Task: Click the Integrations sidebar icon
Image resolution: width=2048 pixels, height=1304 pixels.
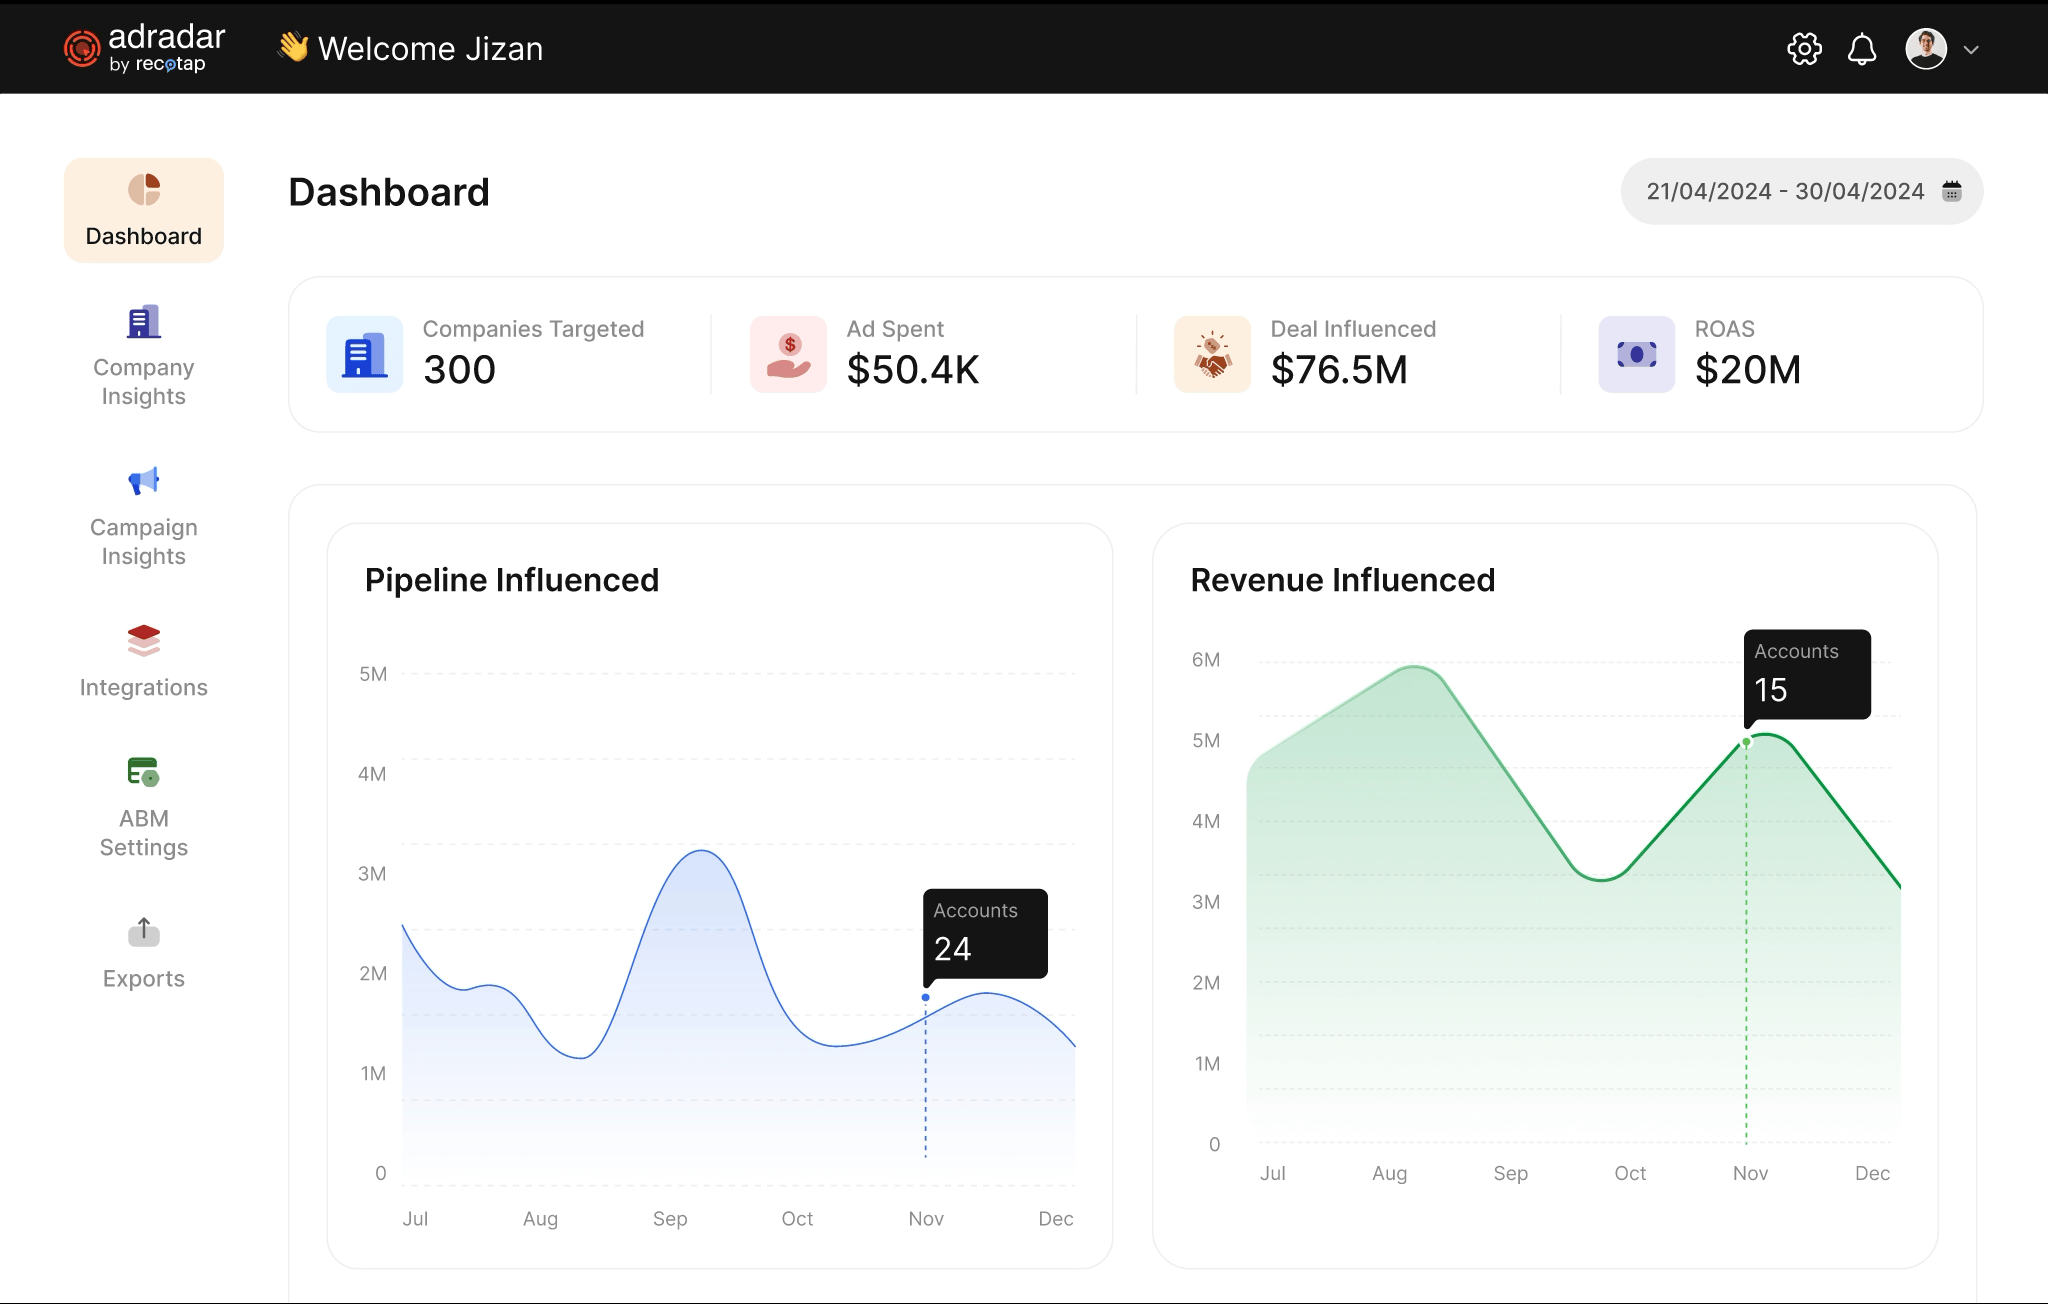Action: (143, 641)
